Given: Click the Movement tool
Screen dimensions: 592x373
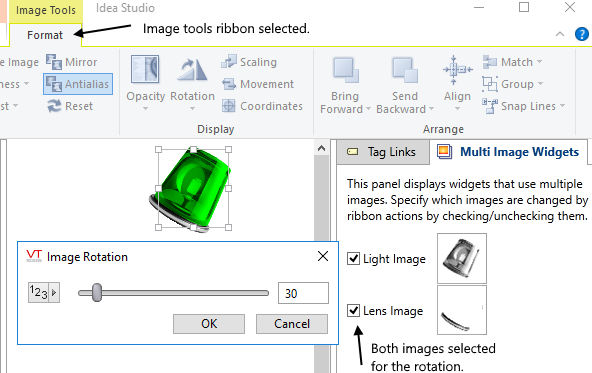Looking at the screenshot, I should click(258, 84).
